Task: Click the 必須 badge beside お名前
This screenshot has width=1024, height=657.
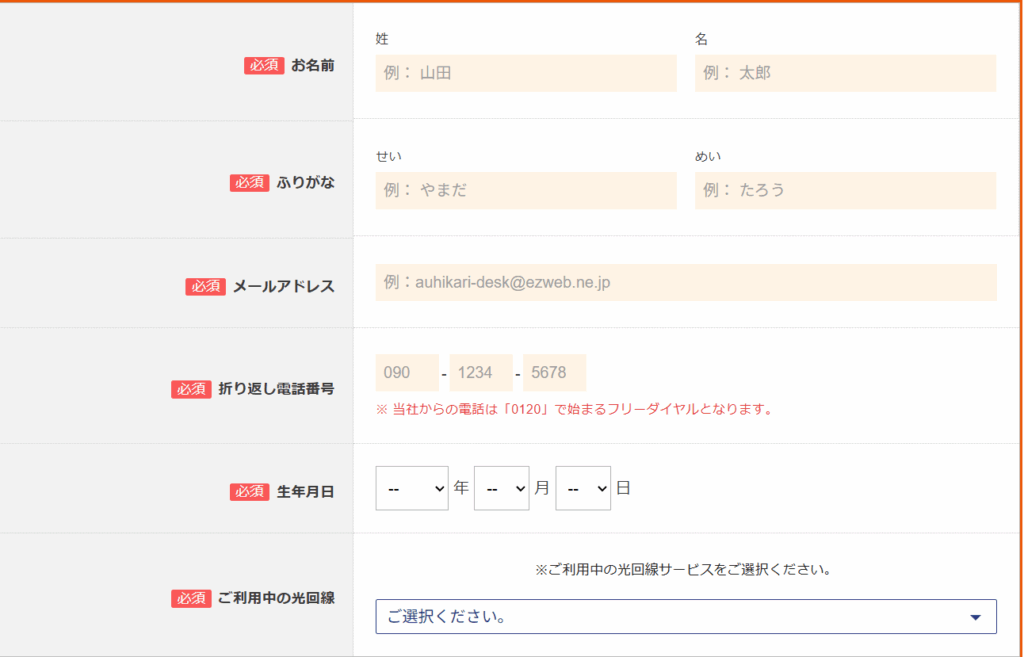Action: click(x=264, y=65)
